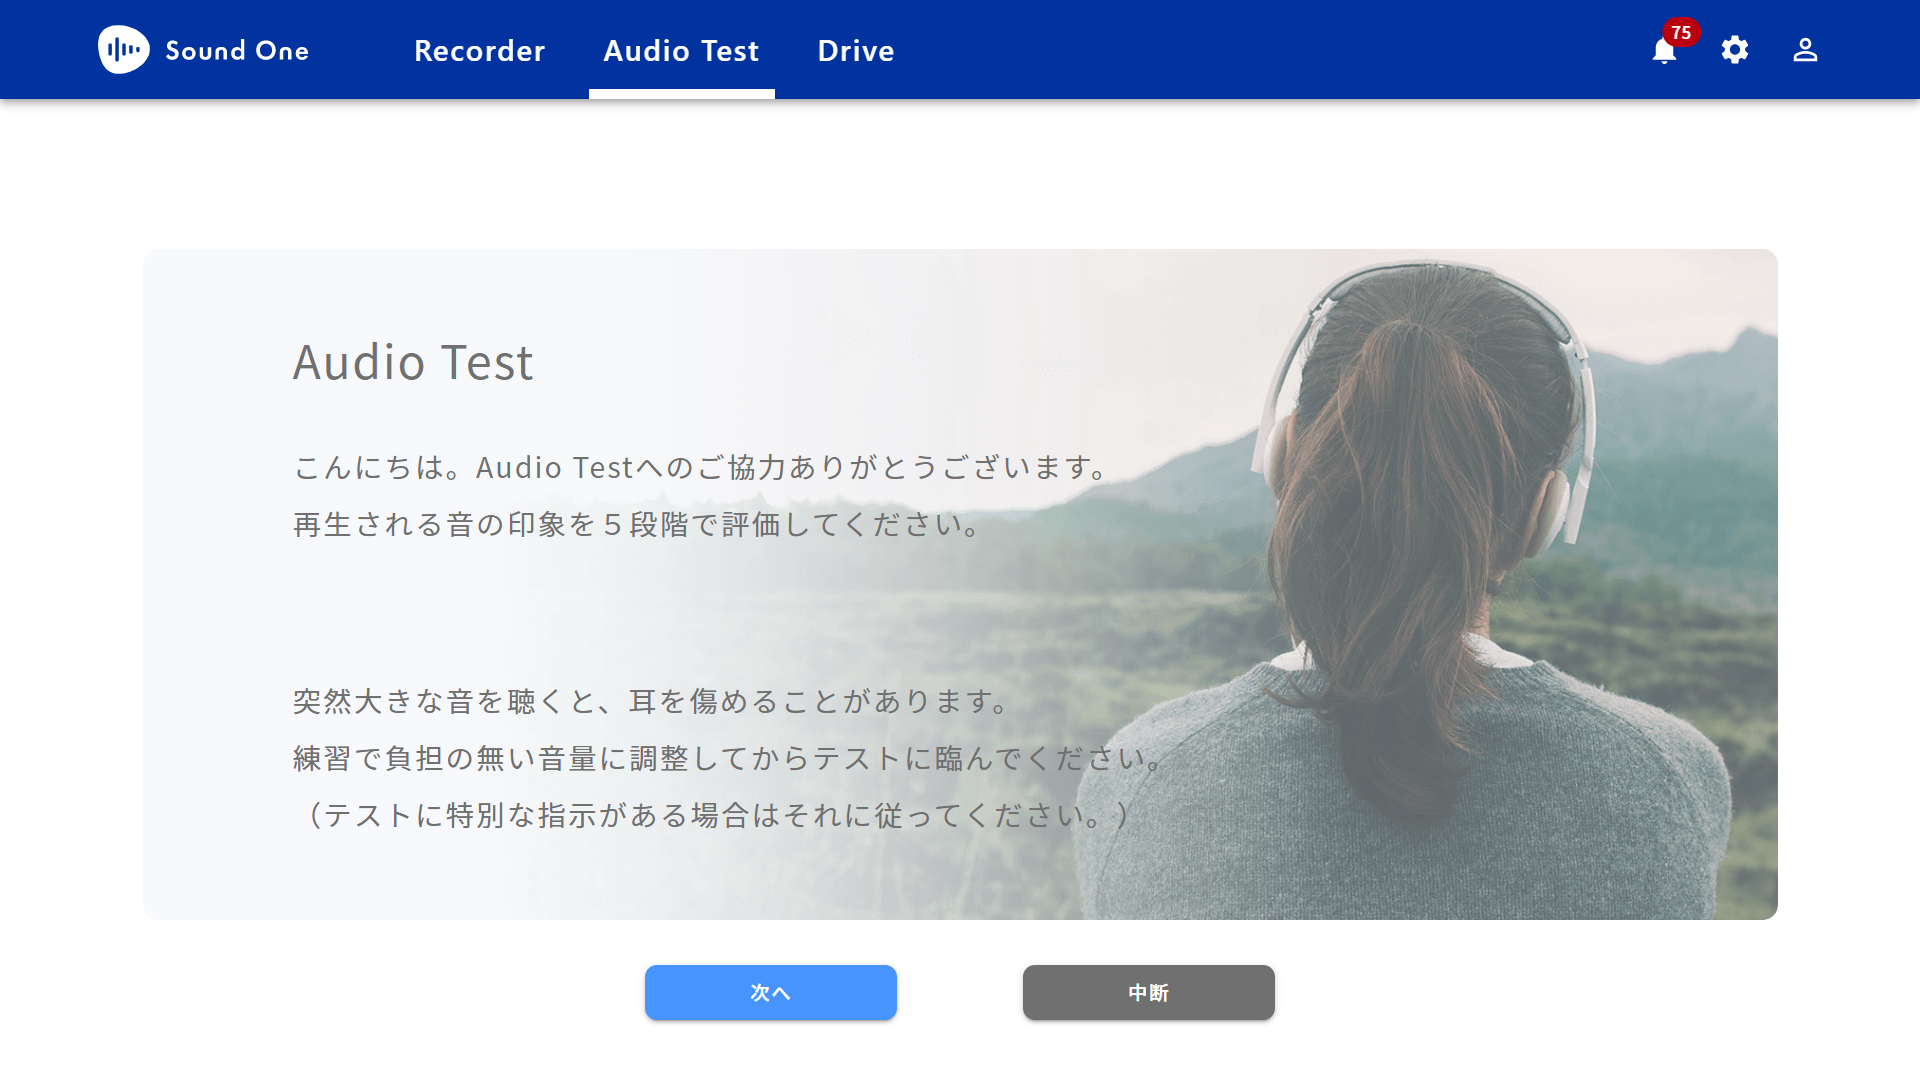This screenshot has width=1920, height=1080.
Task: Click the warning line 突然大きな音を聴くと
Action: (653, 701)
